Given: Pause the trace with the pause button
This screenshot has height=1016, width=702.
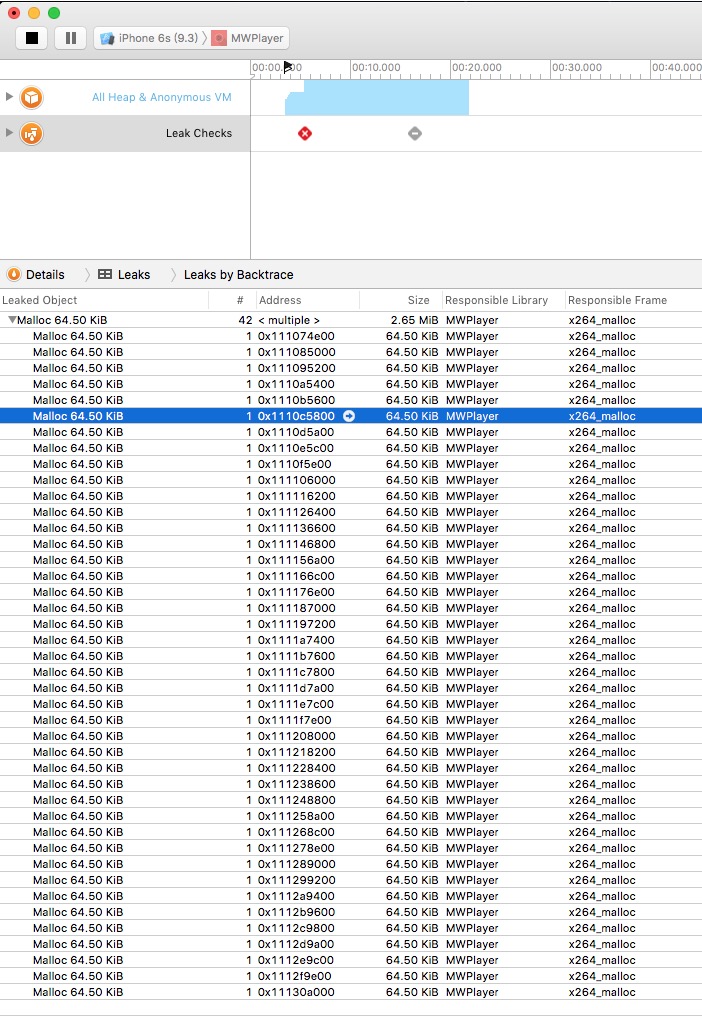Looking at the screenshot, I should point(71,38).
